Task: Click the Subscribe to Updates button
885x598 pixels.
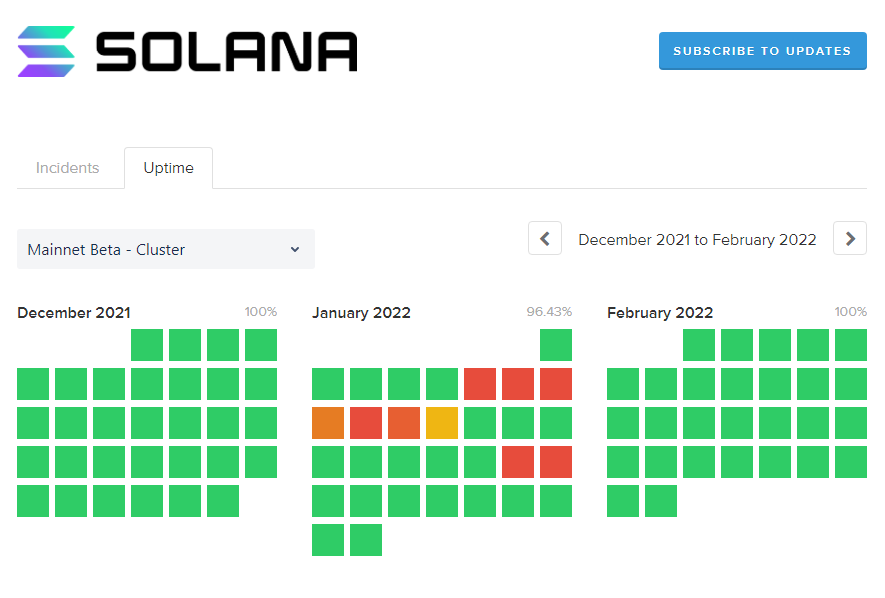Action: 763,51
